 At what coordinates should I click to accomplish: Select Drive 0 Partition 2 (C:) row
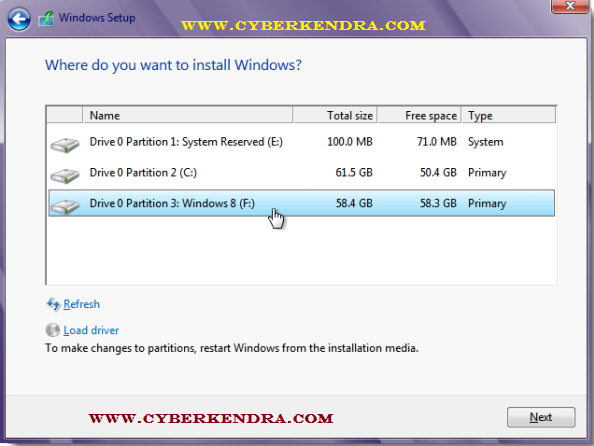tap(302, 172)
